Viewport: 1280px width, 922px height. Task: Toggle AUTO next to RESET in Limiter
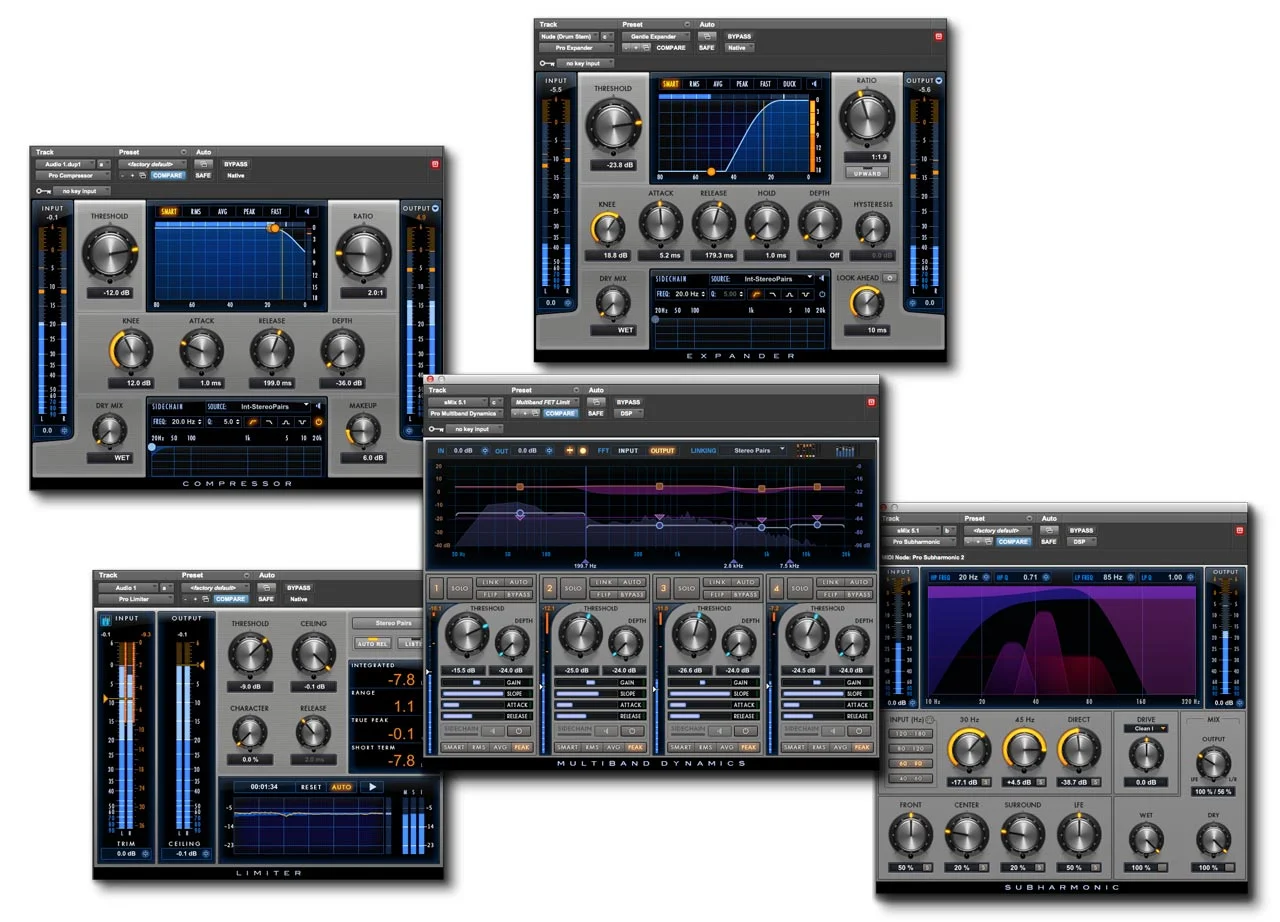coord(342,787)
